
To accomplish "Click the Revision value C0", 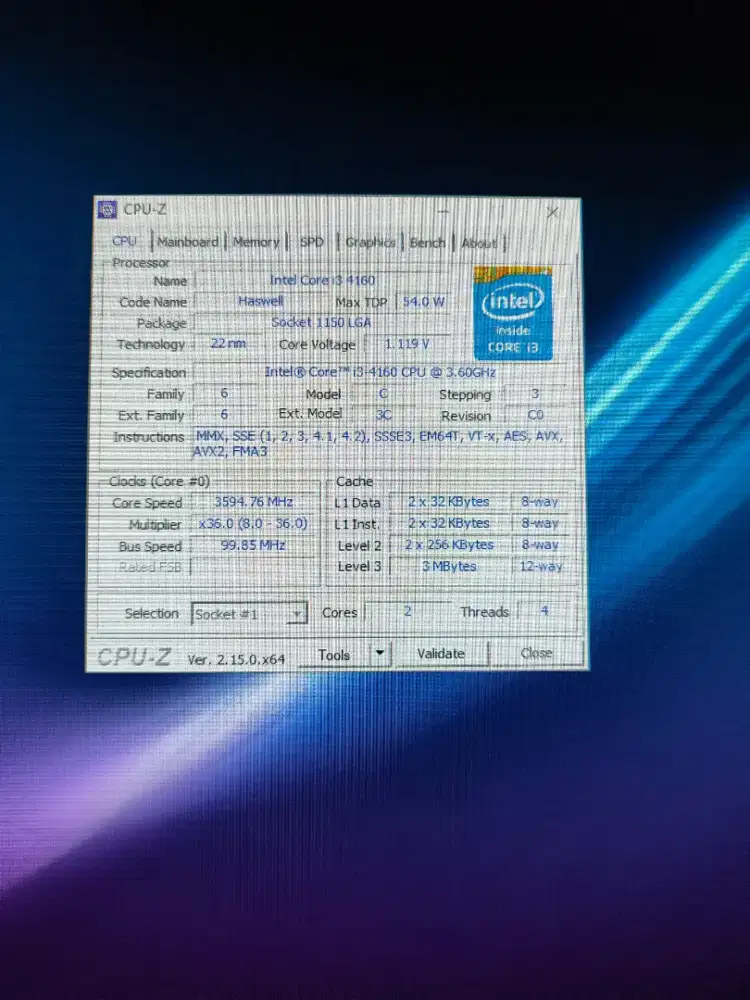I will tap(535, 415).
